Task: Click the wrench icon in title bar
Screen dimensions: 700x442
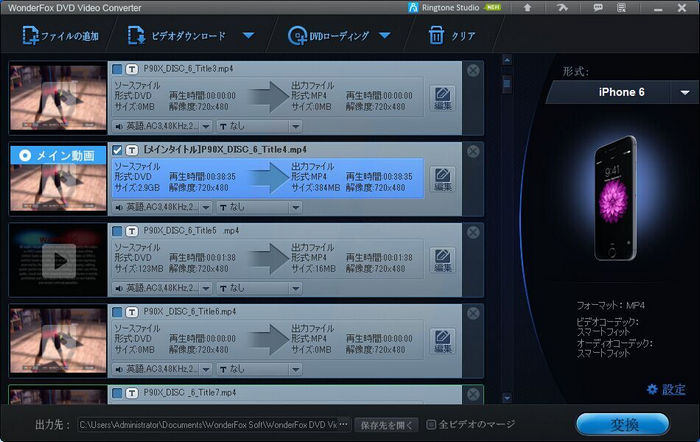Action: pos(562,8)
